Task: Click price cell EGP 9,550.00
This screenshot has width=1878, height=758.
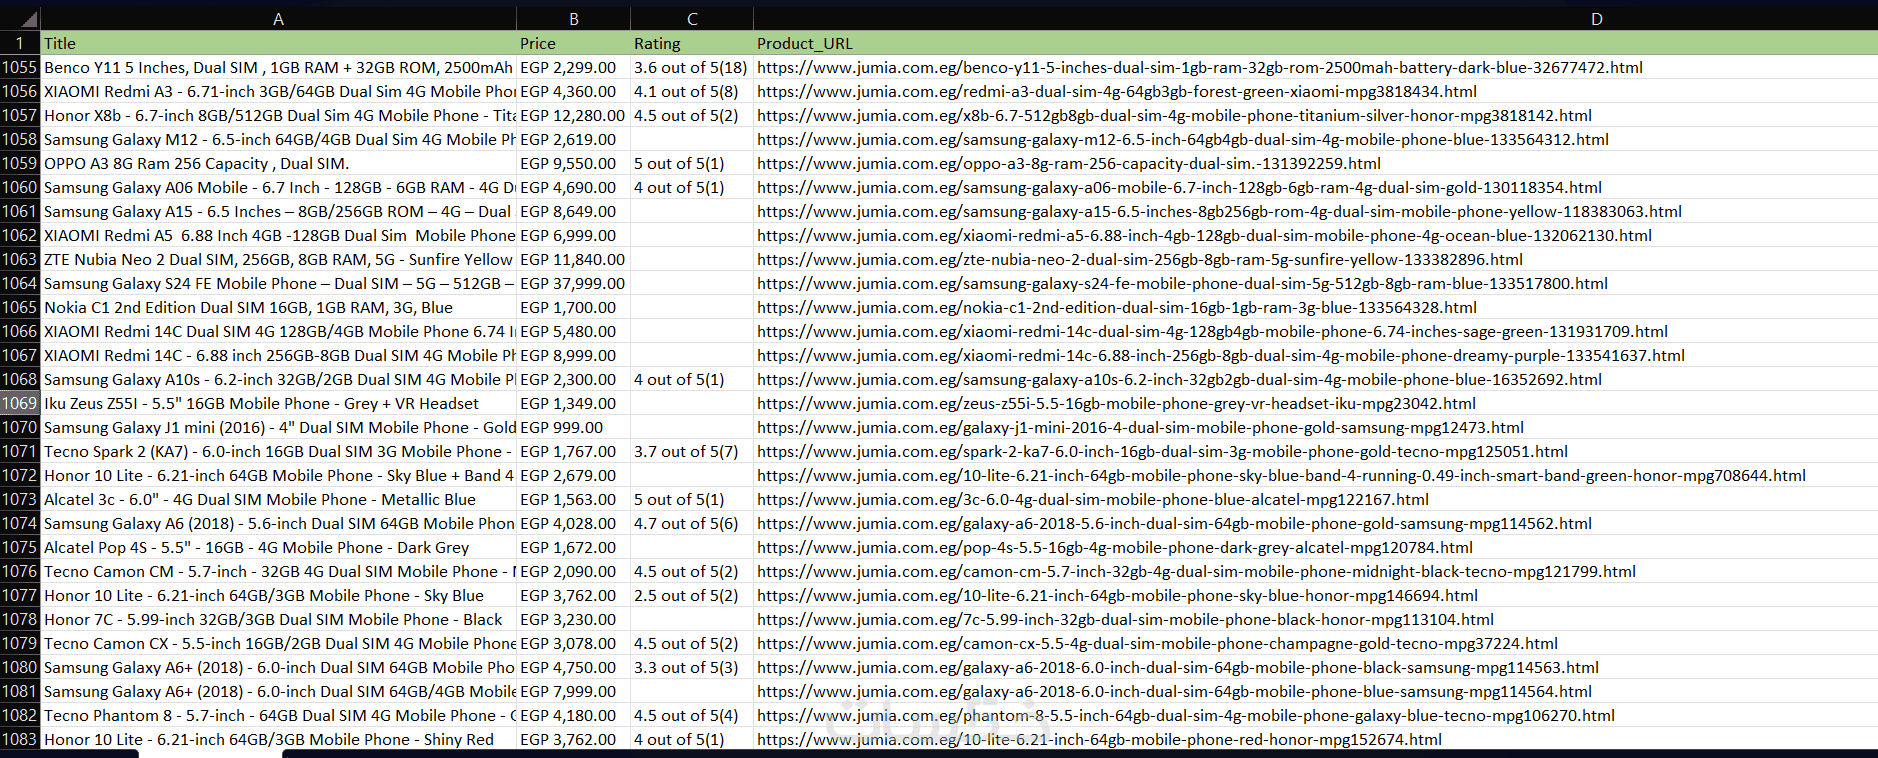Action: pyautogui.click(x=573, y=163)
